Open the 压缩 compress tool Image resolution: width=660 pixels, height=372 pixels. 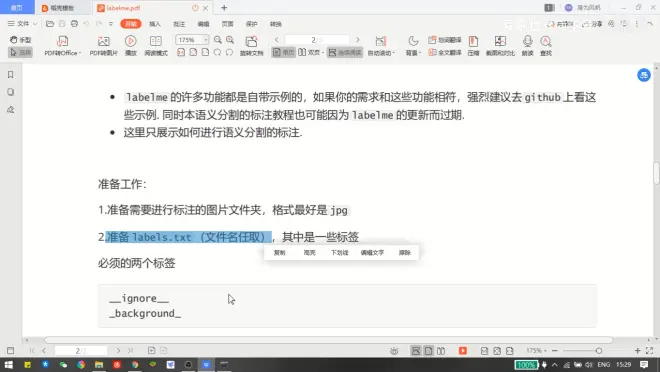click(474, 46)
